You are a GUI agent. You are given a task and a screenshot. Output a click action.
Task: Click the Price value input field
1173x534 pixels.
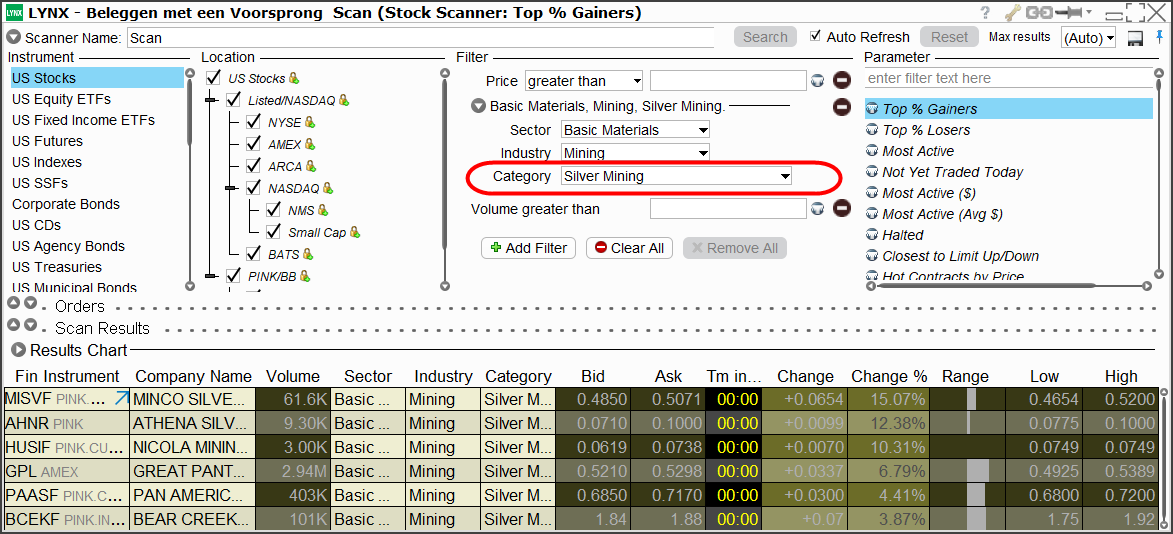(x=729, y=81)
